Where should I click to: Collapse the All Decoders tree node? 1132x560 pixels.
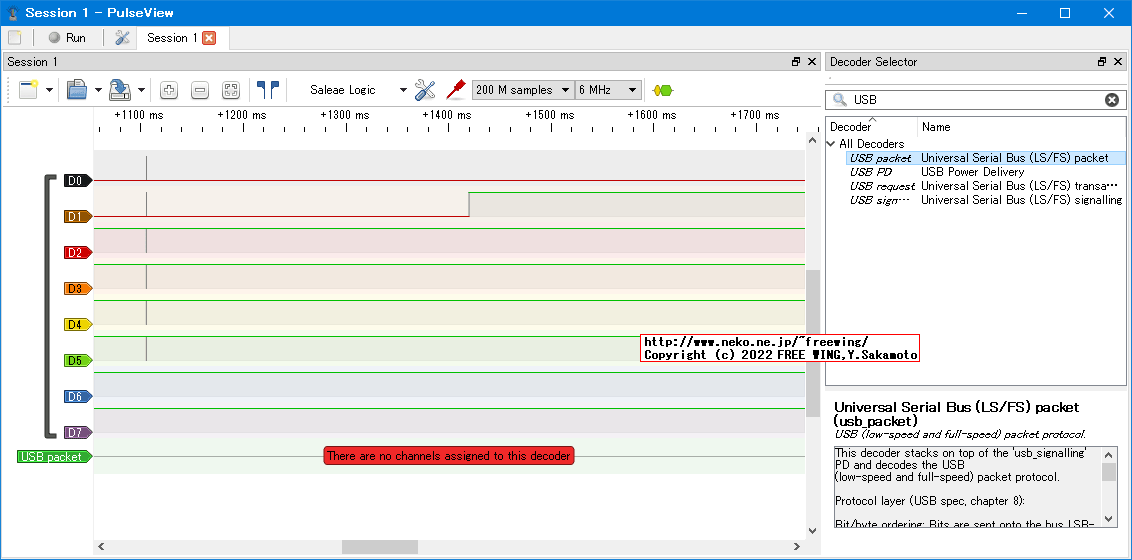click(x=831, y=144)
